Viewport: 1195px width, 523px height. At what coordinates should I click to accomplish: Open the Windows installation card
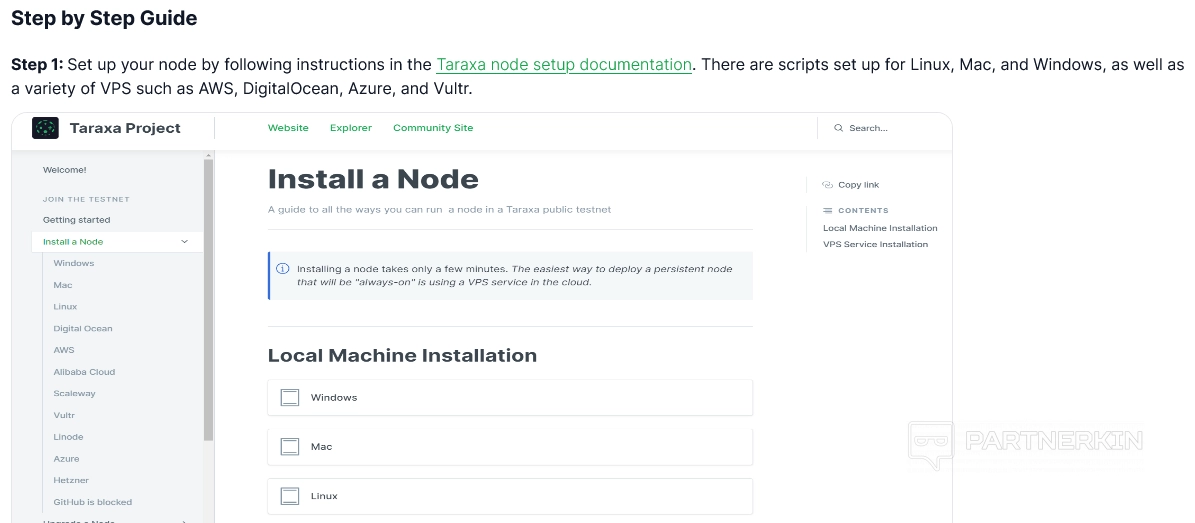[510, 397]
